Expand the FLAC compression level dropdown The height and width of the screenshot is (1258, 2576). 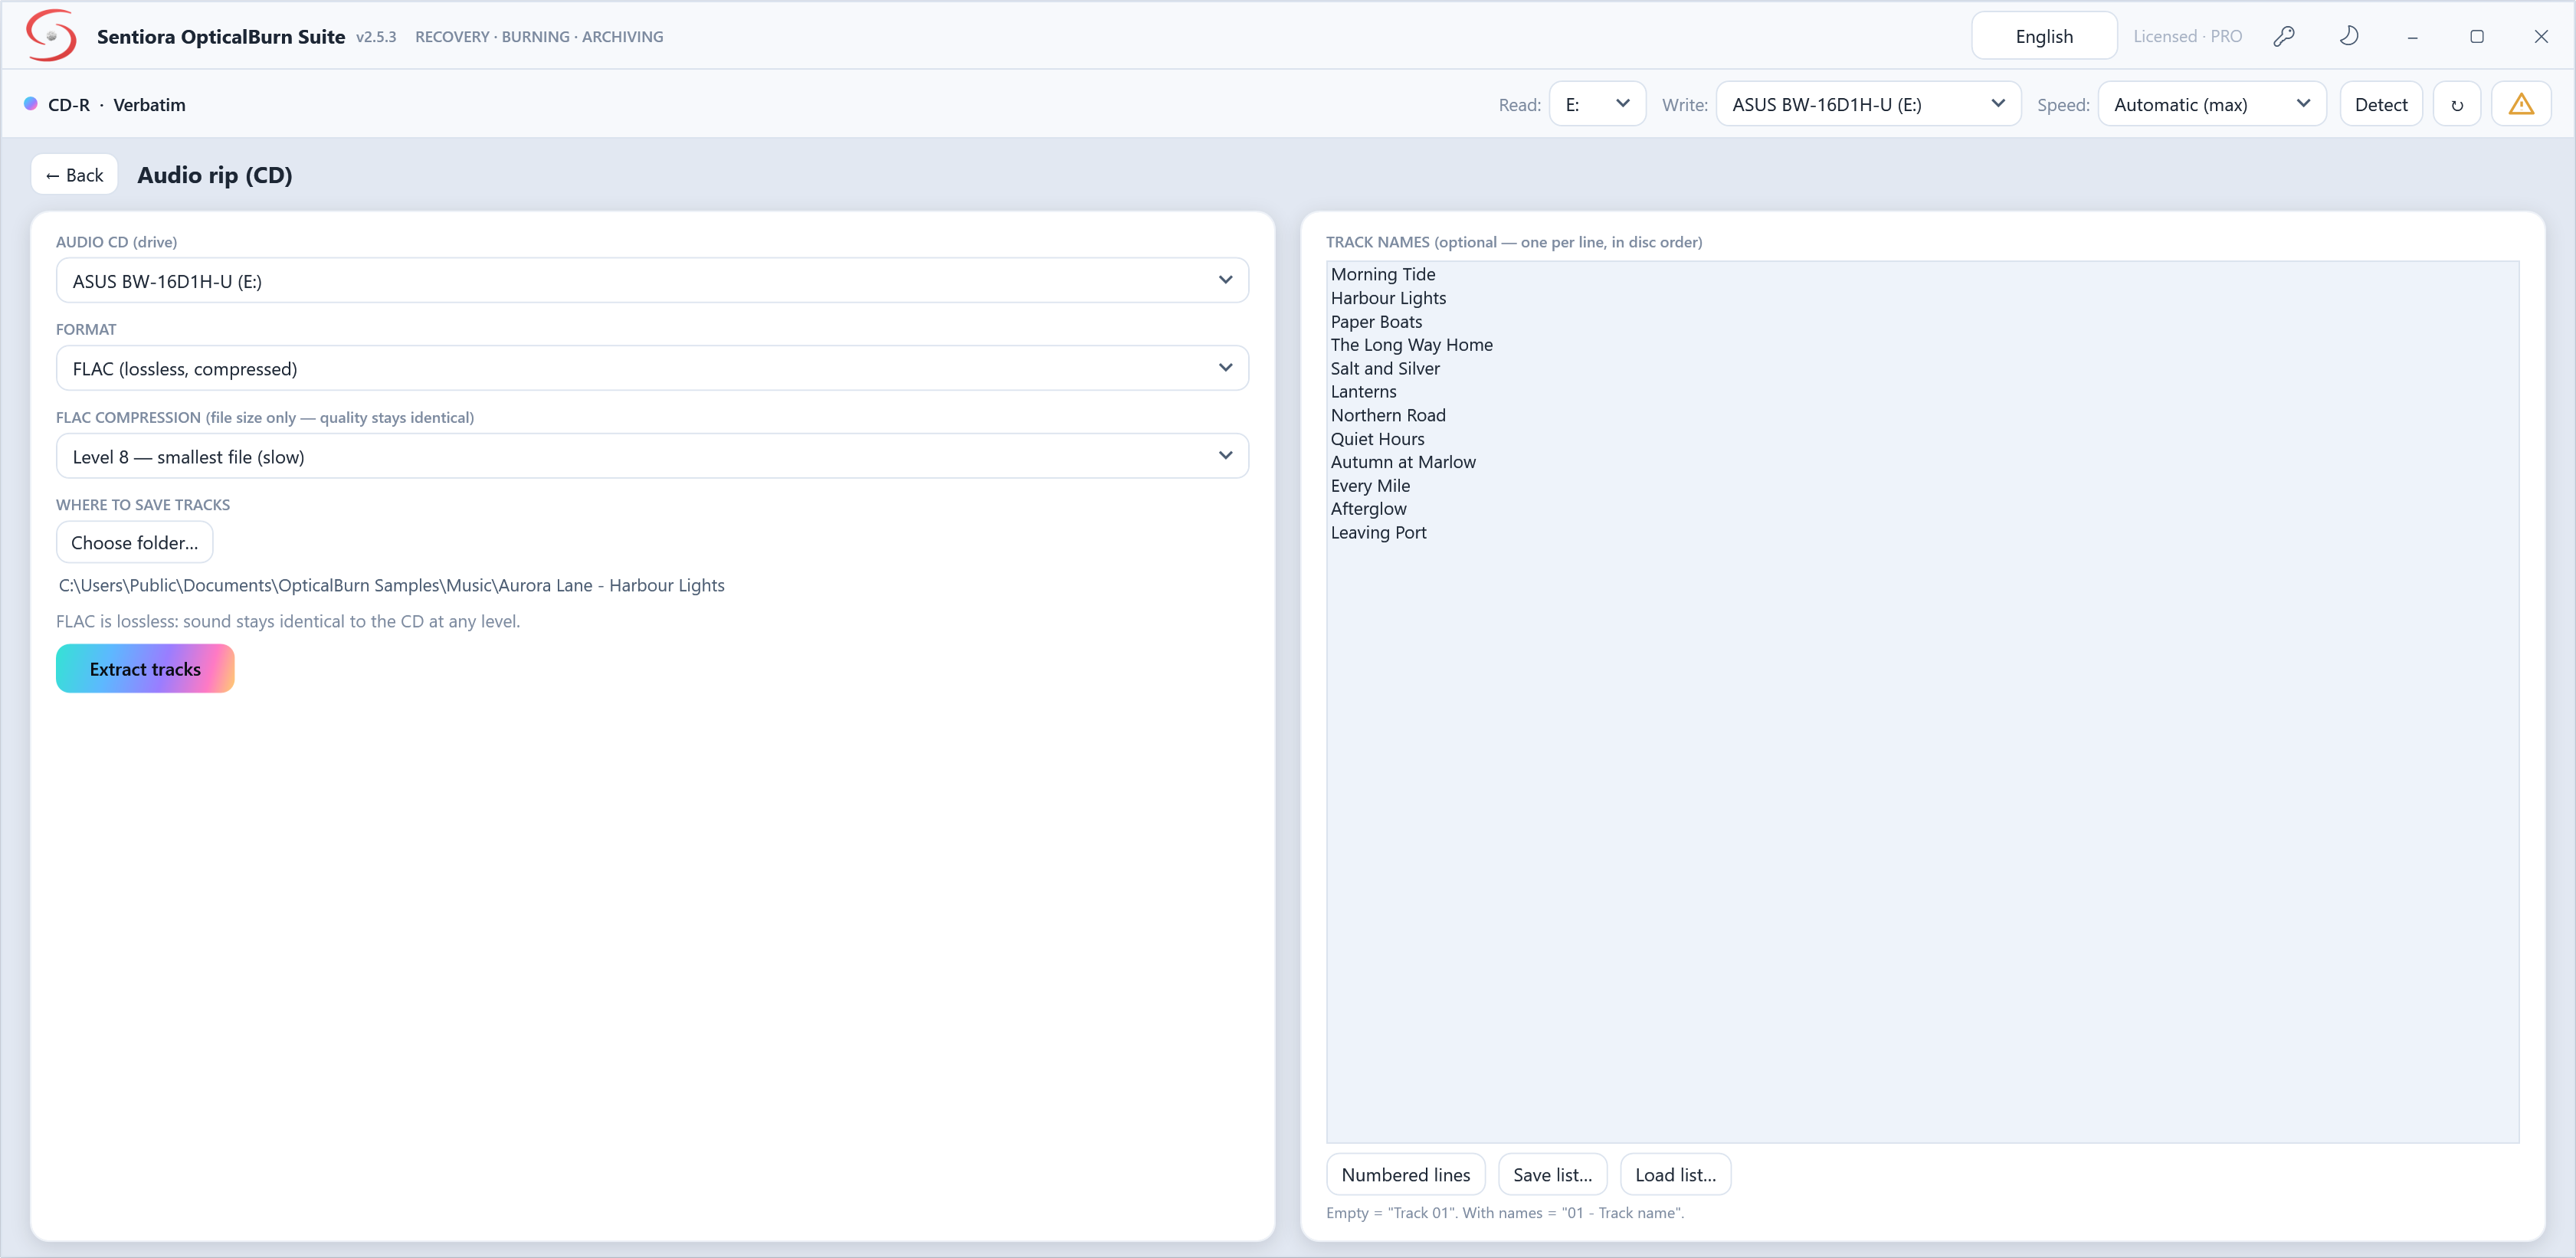(x=652, y=456)
